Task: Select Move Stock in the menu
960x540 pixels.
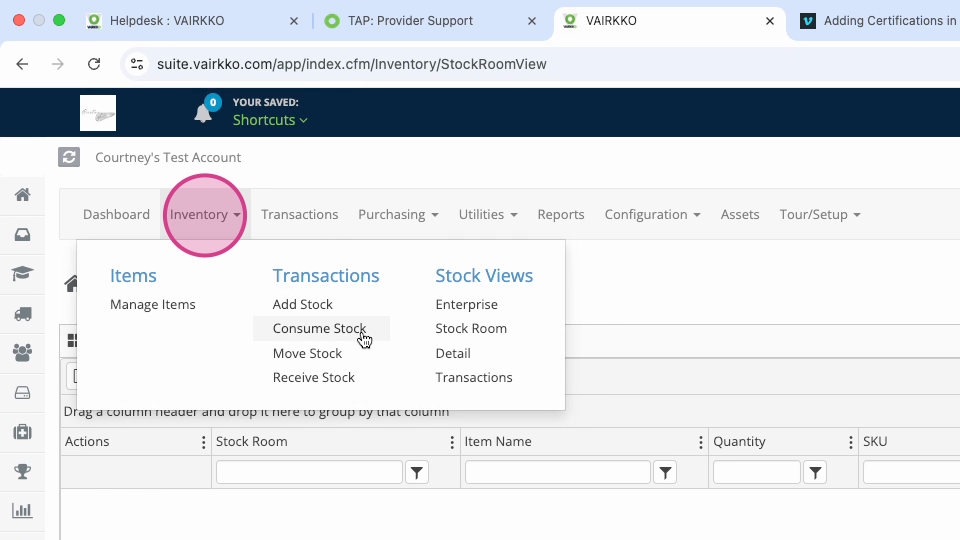Action: (x=307, y=353)
